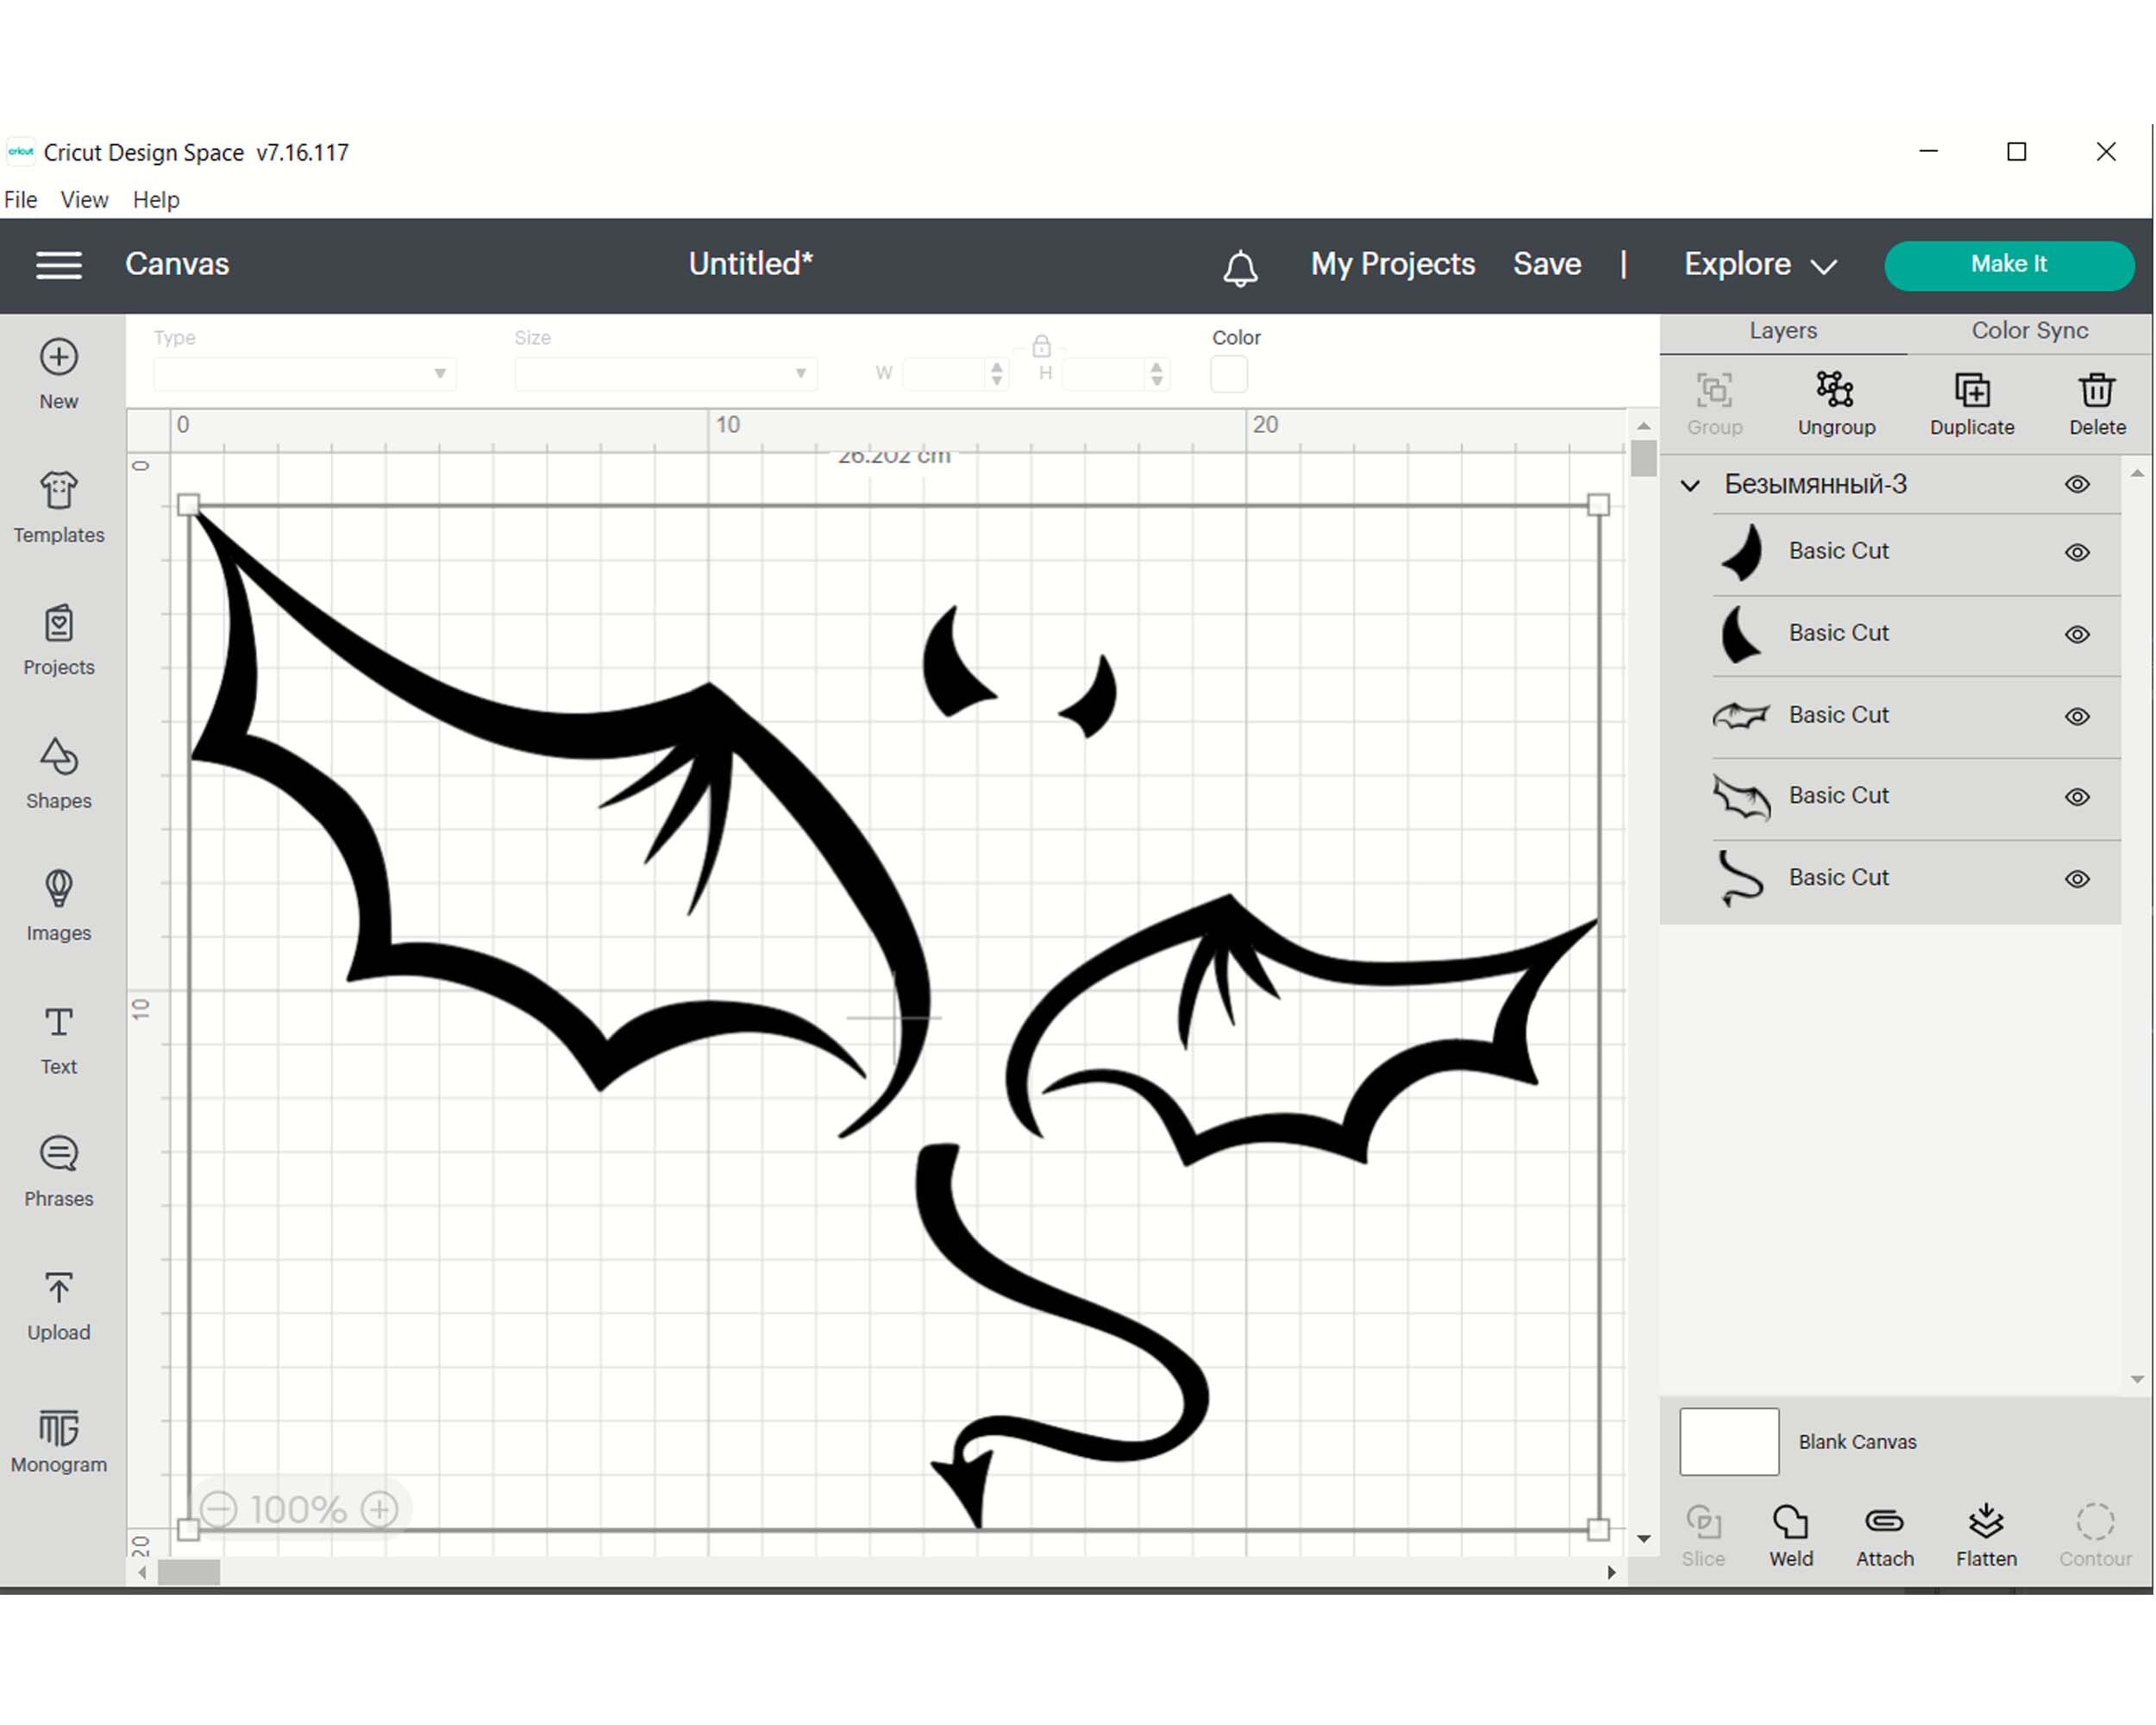Open the File menu

(x=20, y=199)
